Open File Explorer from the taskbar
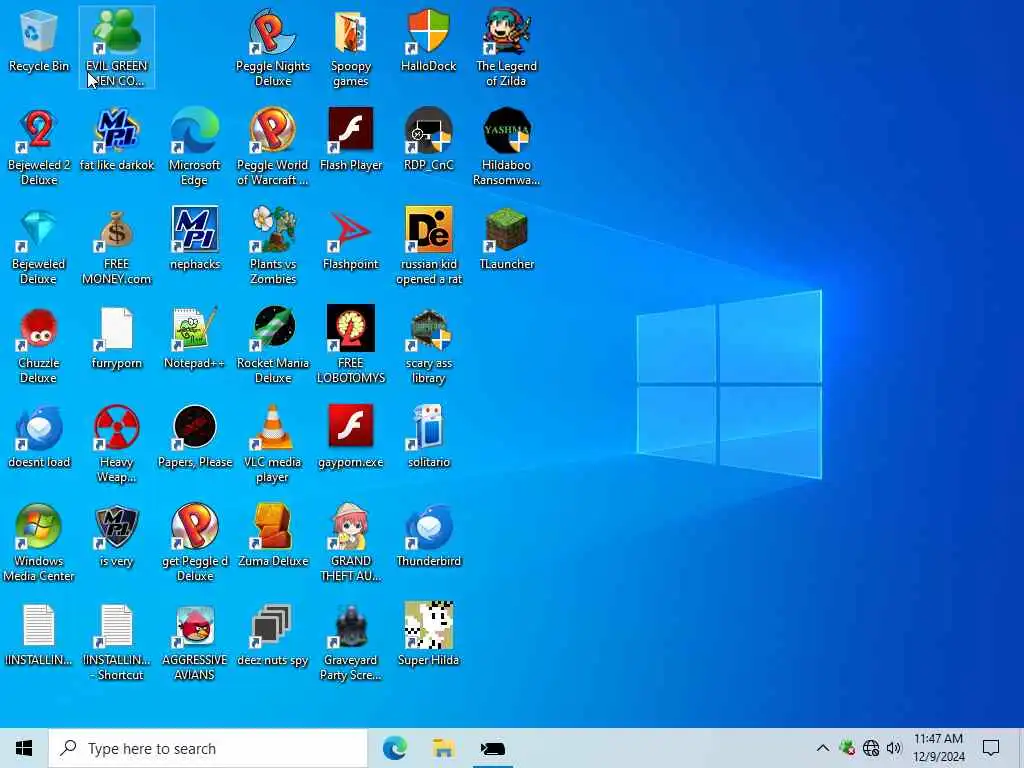 click(x=443, y=748)
